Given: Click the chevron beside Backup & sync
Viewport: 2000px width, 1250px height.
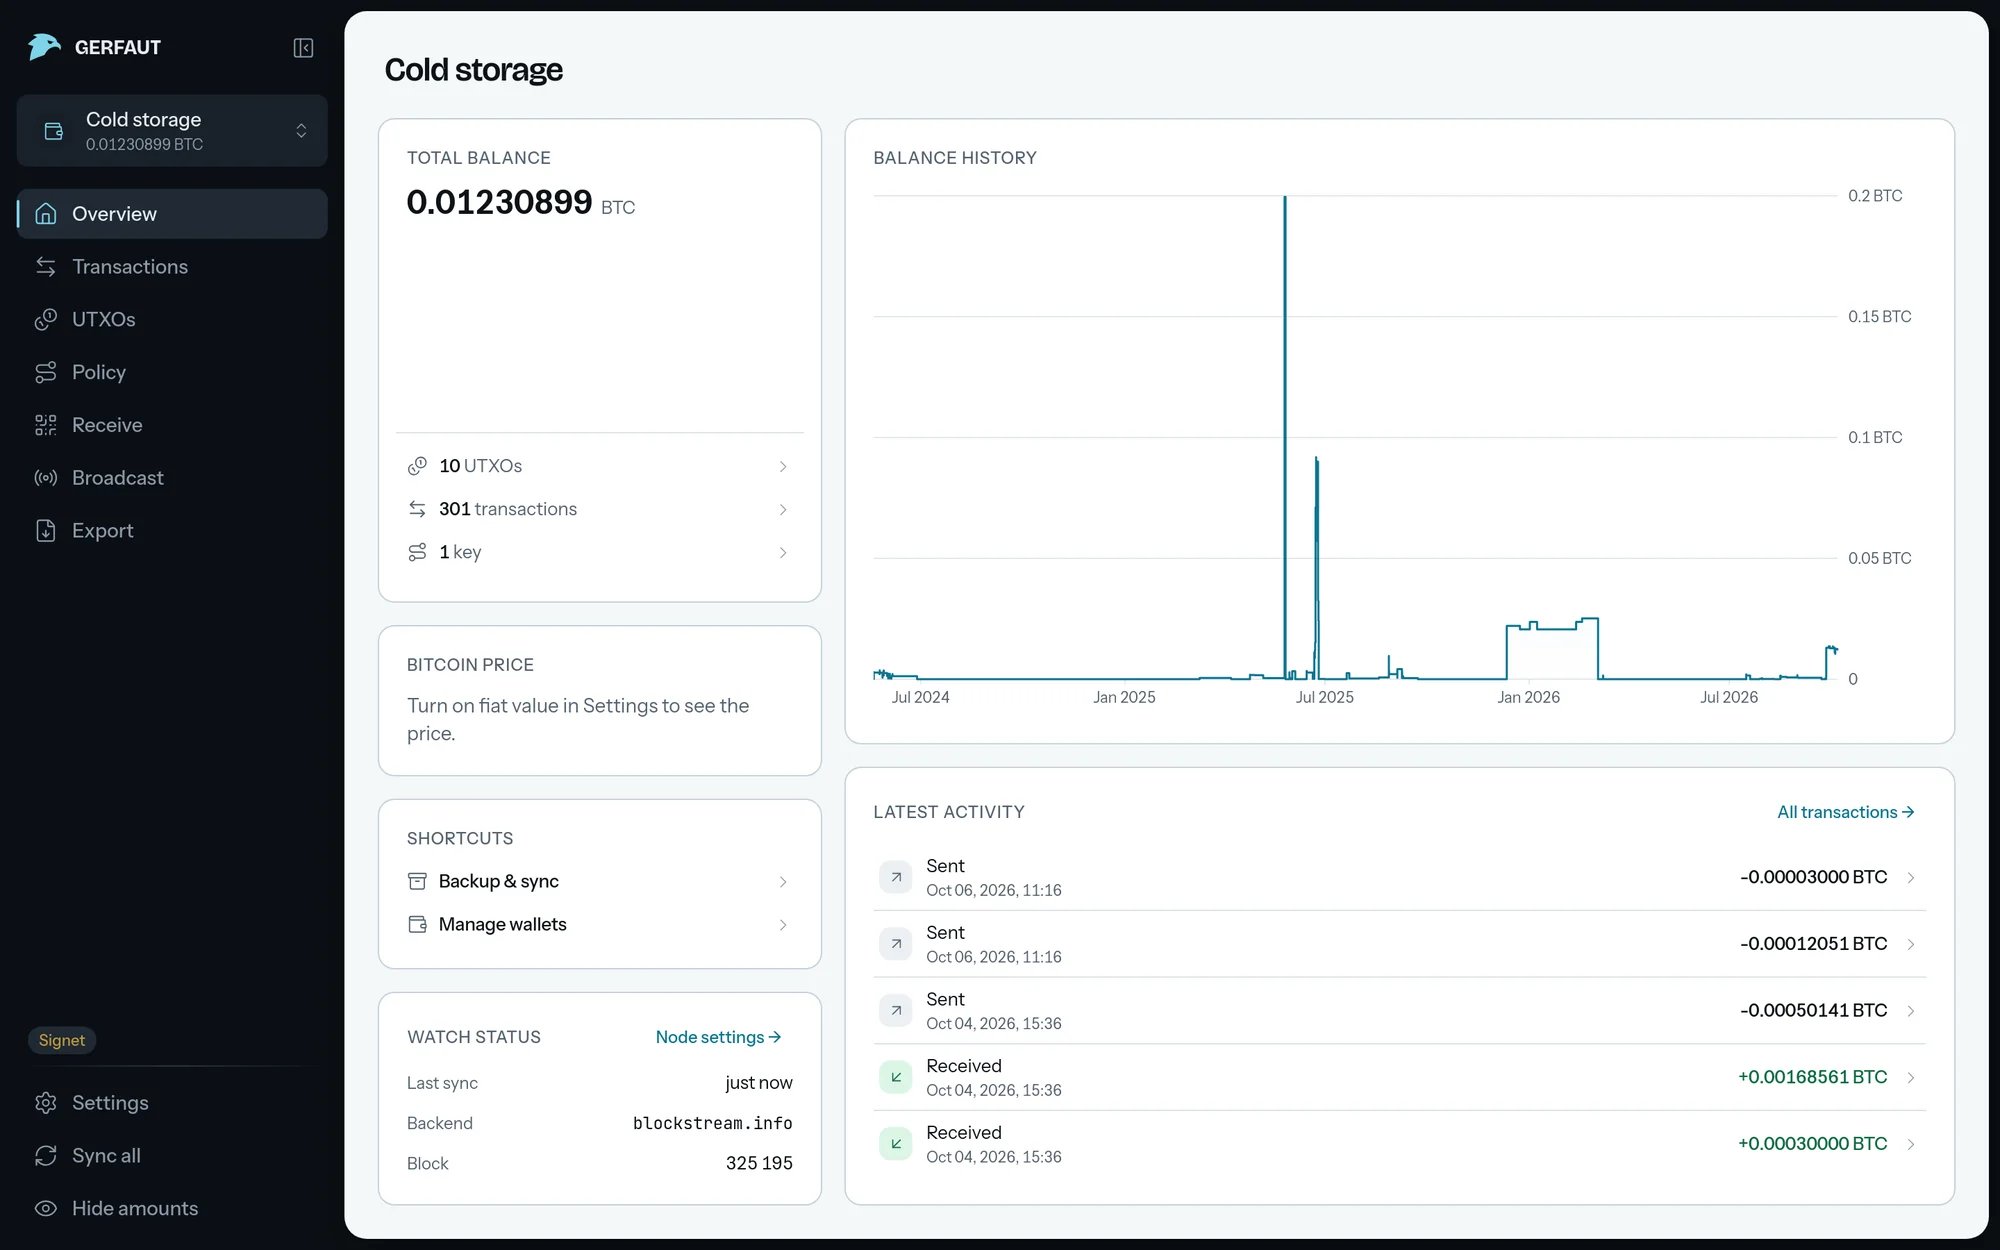Looking at the screenshot, I should (x=783, y=882).
